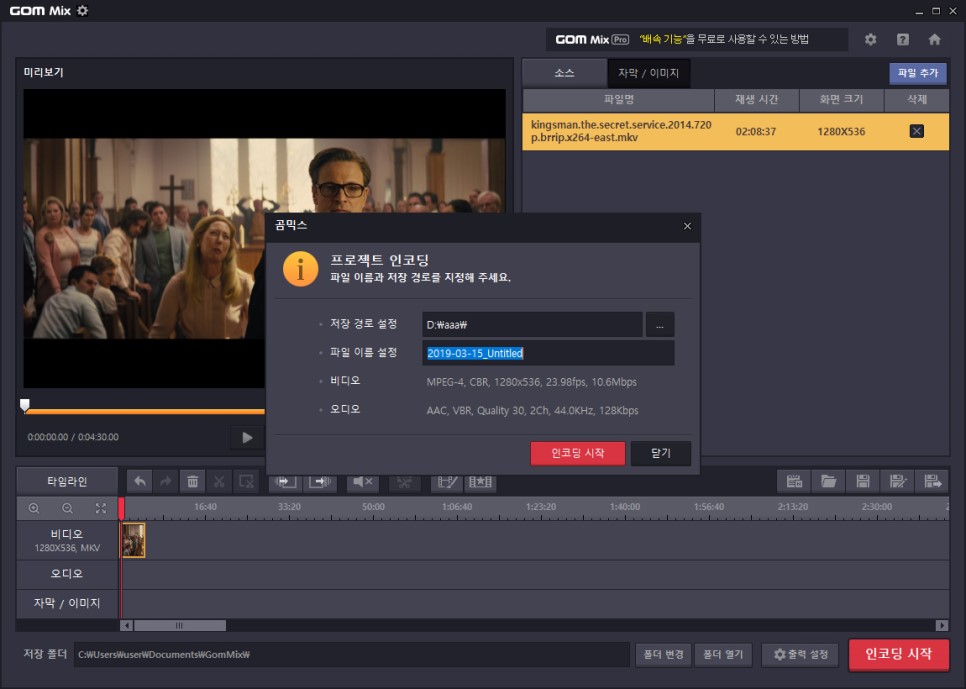The image size is (966, 689).
Task: Select the video clip thumbnail on timeline
Action: (133, 540)
